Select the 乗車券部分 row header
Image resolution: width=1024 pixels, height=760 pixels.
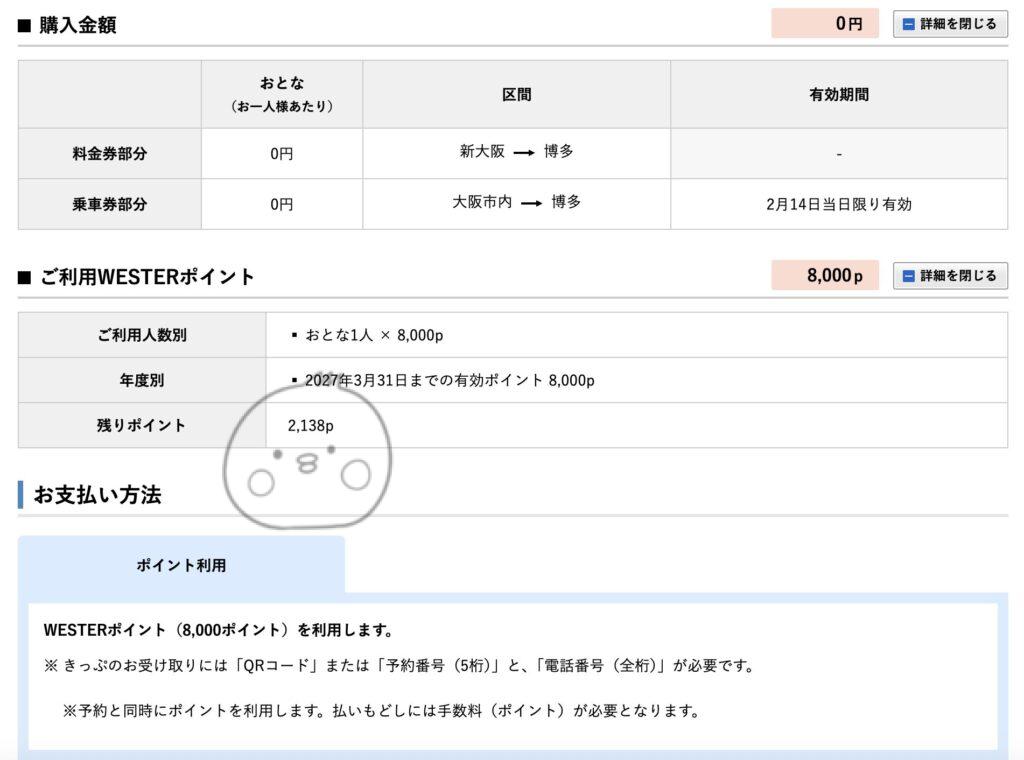tap(110, 204)
